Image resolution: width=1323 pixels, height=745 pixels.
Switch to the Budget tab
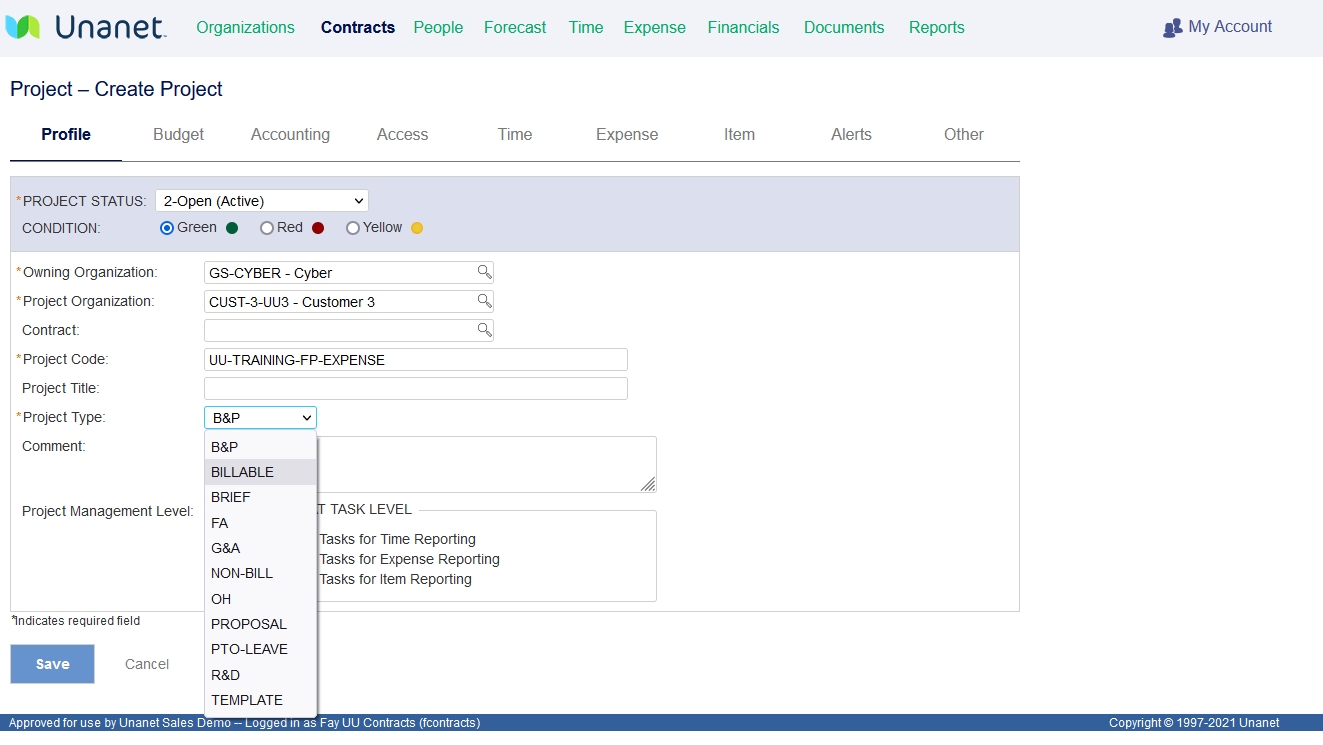178,134
